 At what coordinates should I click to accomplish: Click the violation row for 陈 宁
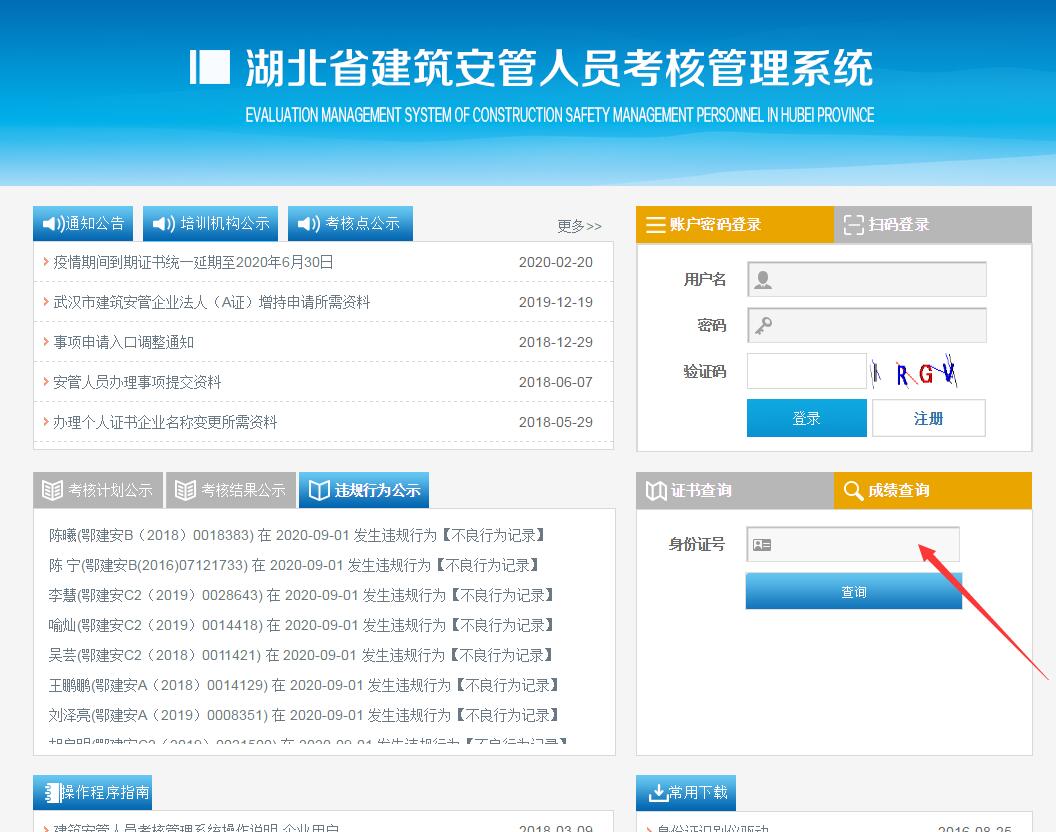[294, 565]
